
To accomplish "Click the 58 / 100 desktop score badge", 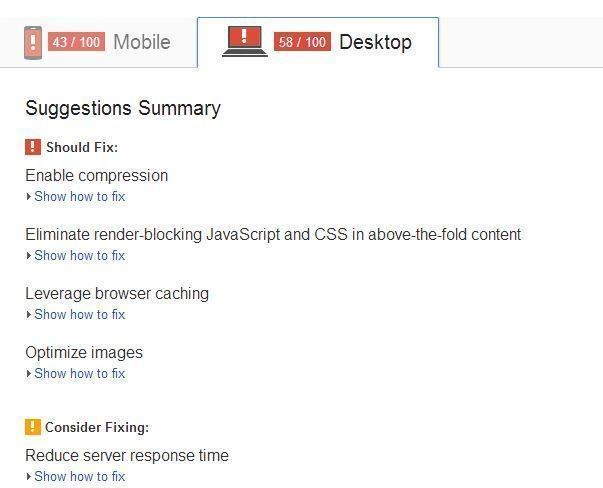I will pos(302,42).
